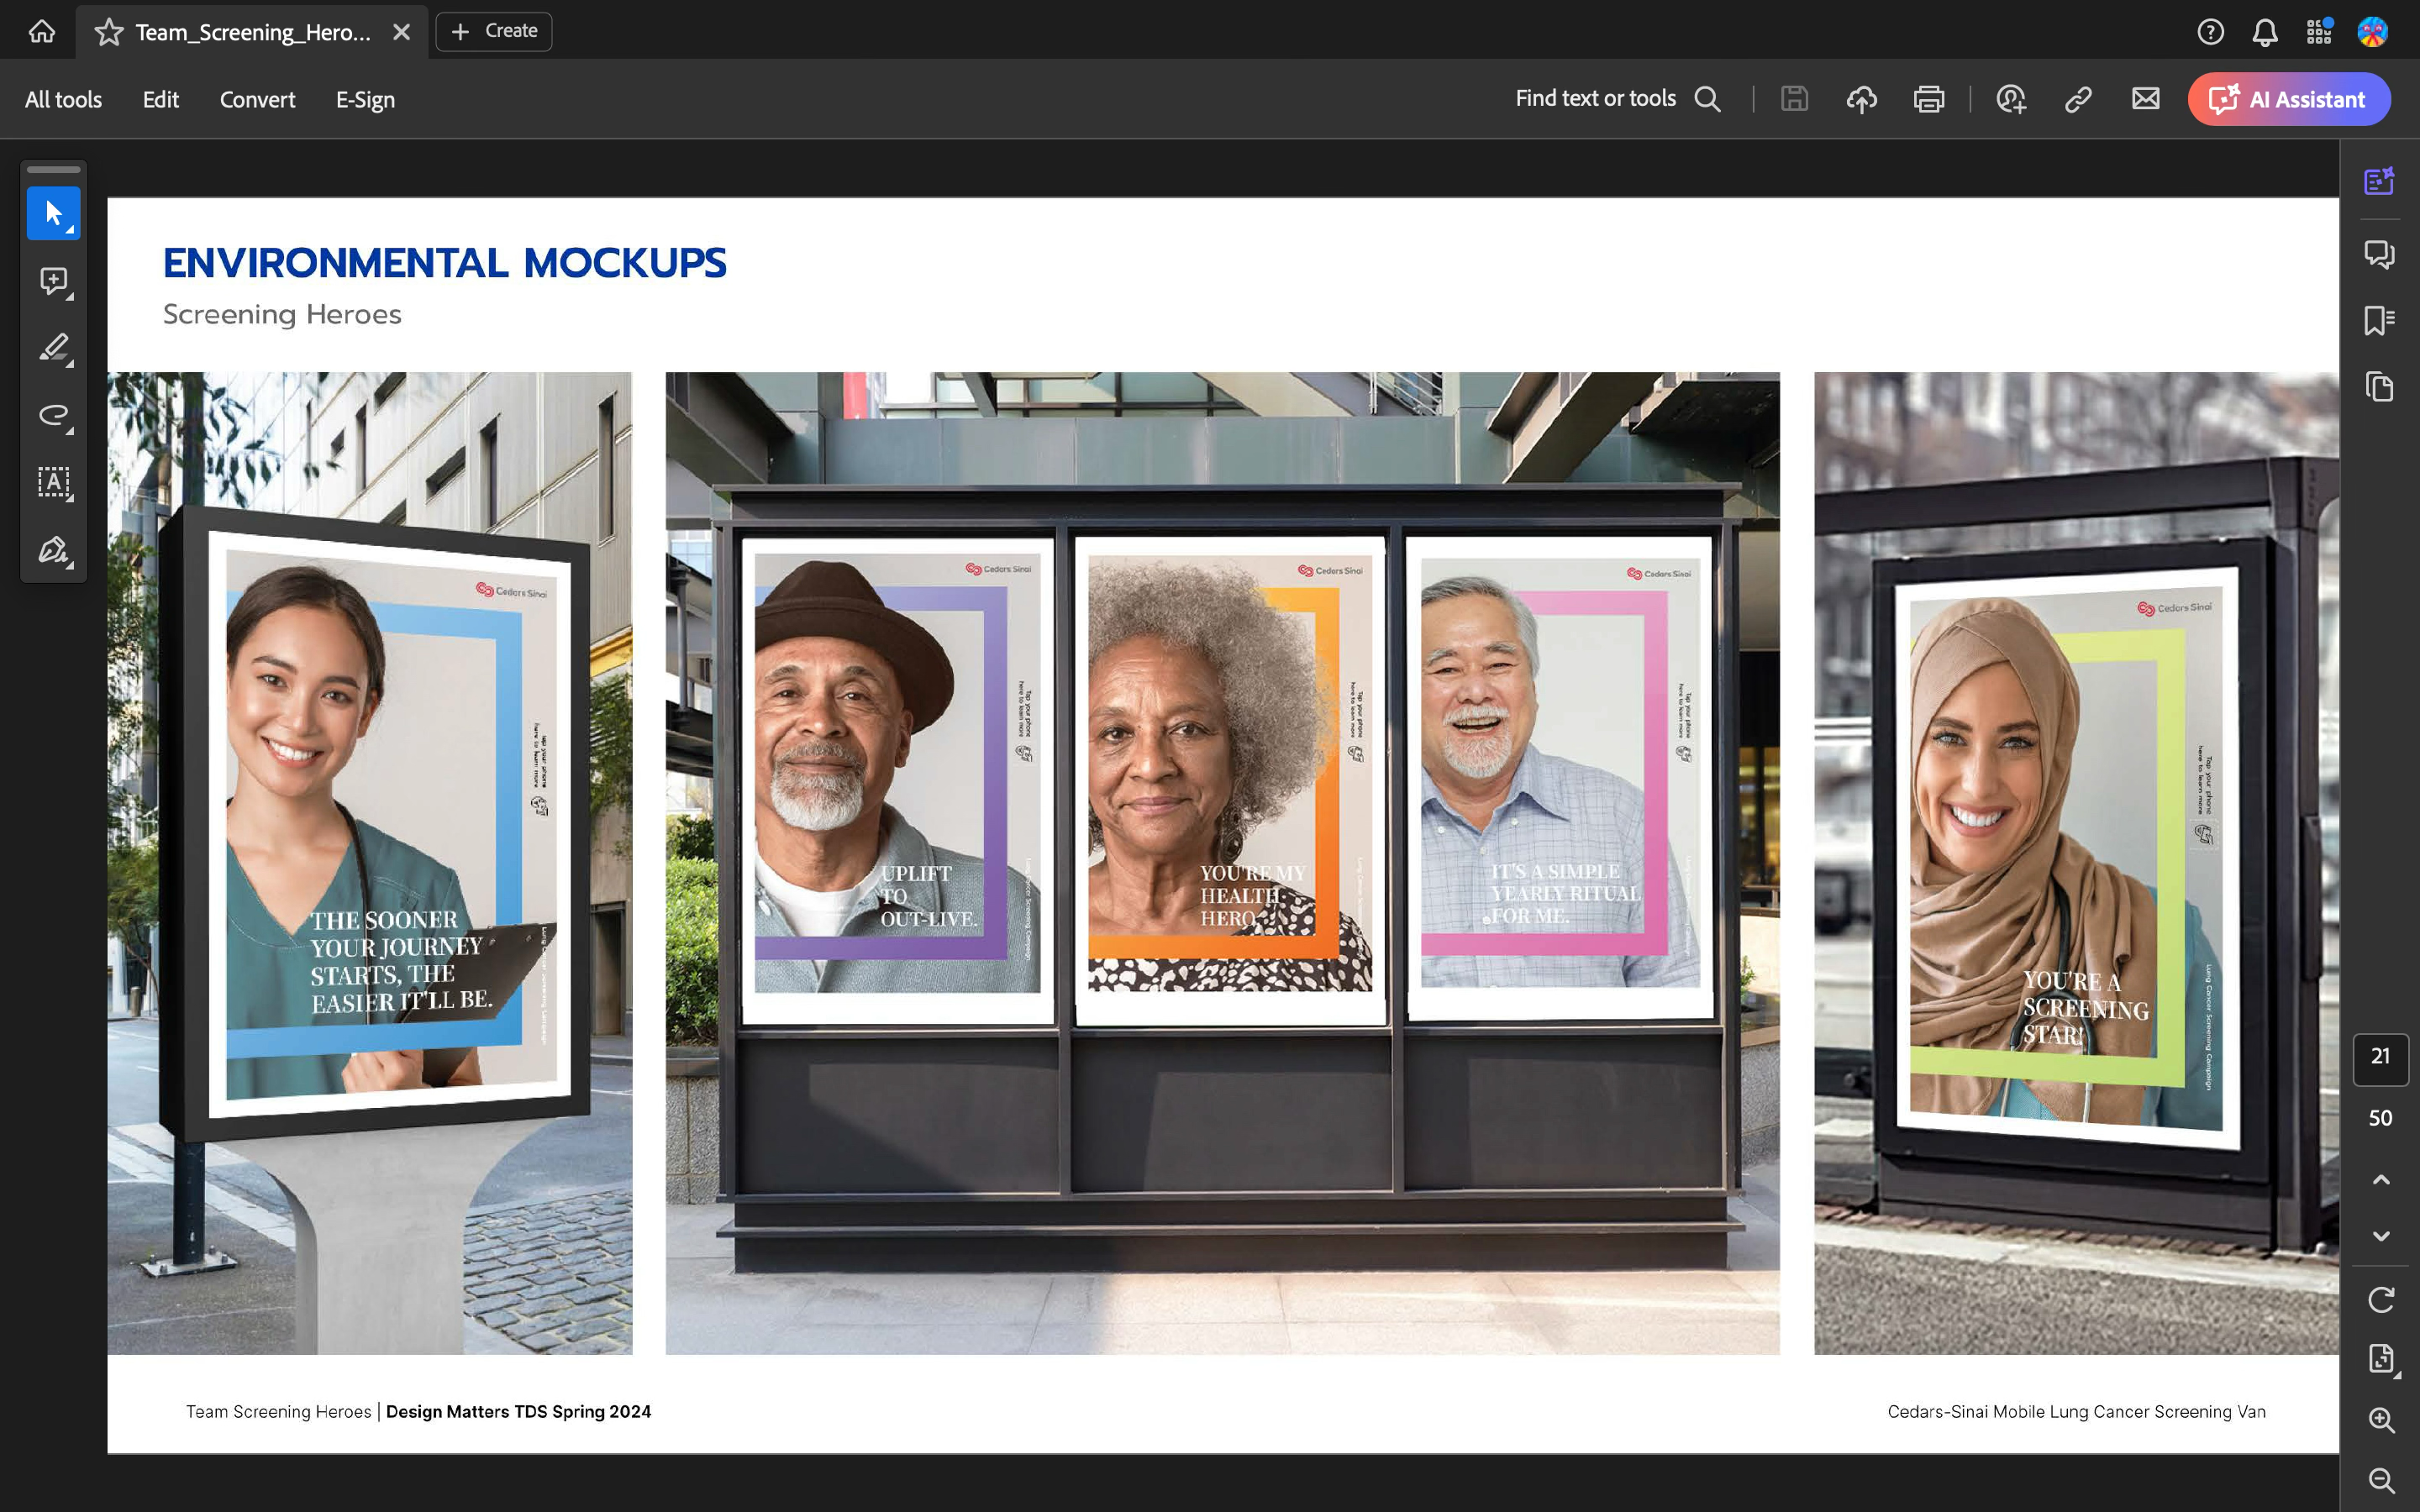Screen dimensions: 2420x1512
Task: Launch the AI Assistant
Action: (x=2288, y=99)
